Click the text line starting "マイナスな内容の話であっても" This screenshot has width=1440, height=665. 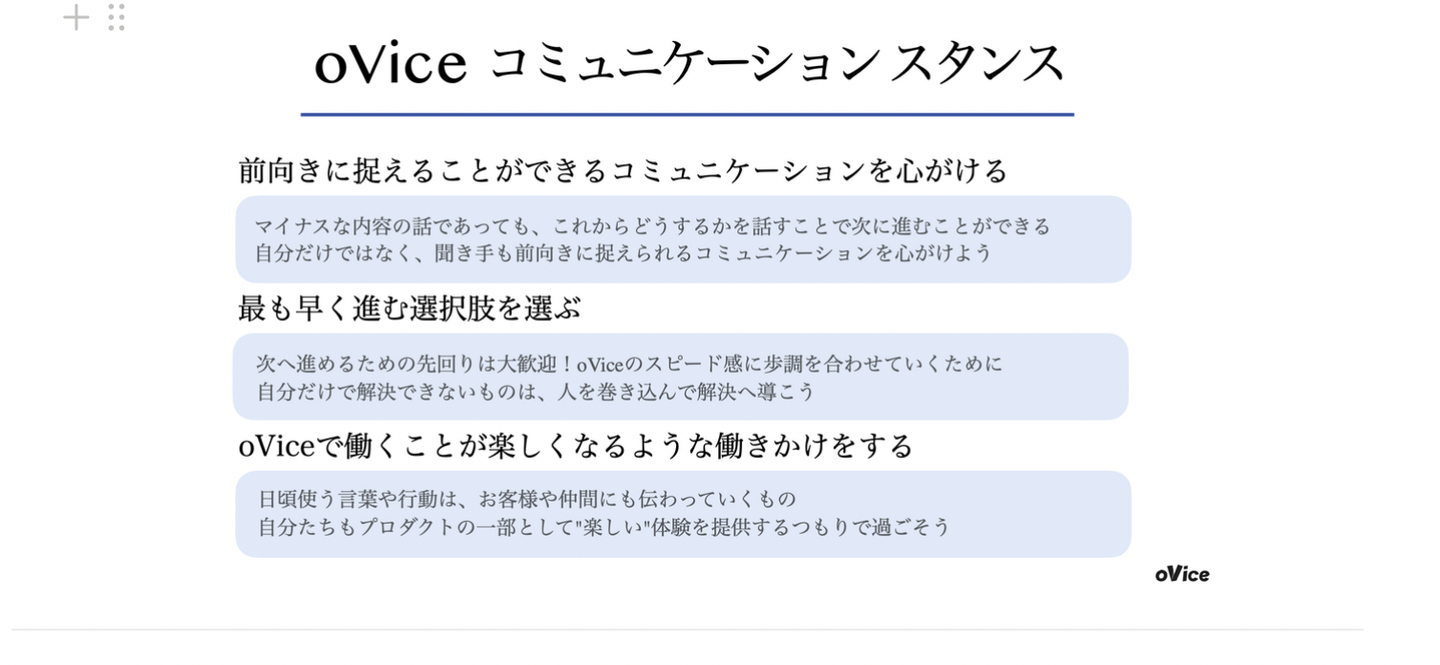coord(652,226)
